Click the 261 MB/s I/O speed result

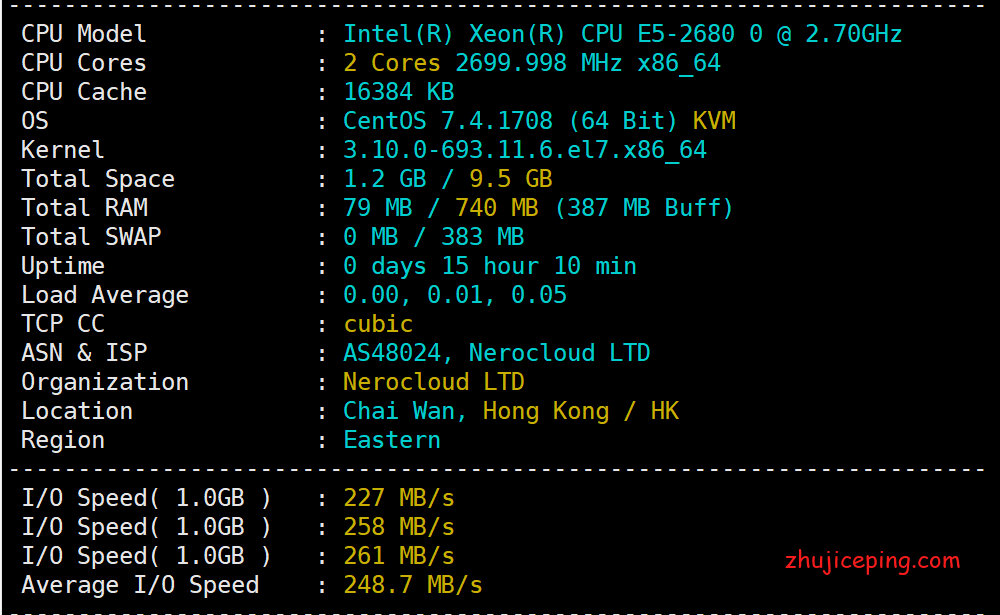(398, 556)
